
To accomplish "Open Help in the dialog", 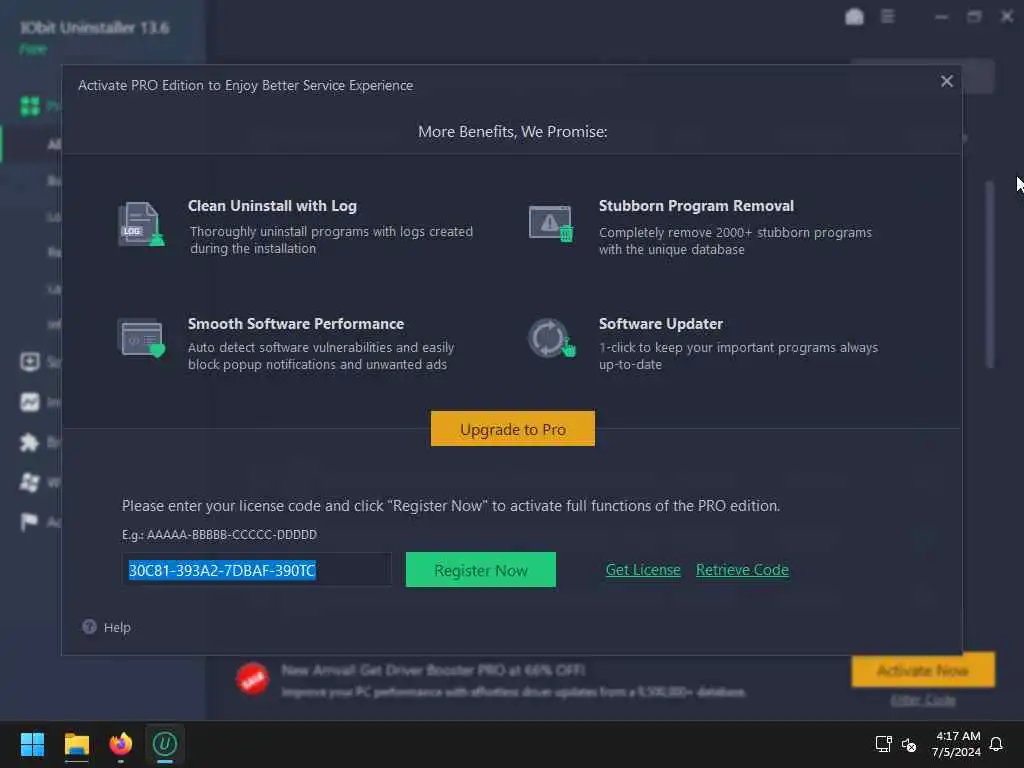I will point(117,627).
